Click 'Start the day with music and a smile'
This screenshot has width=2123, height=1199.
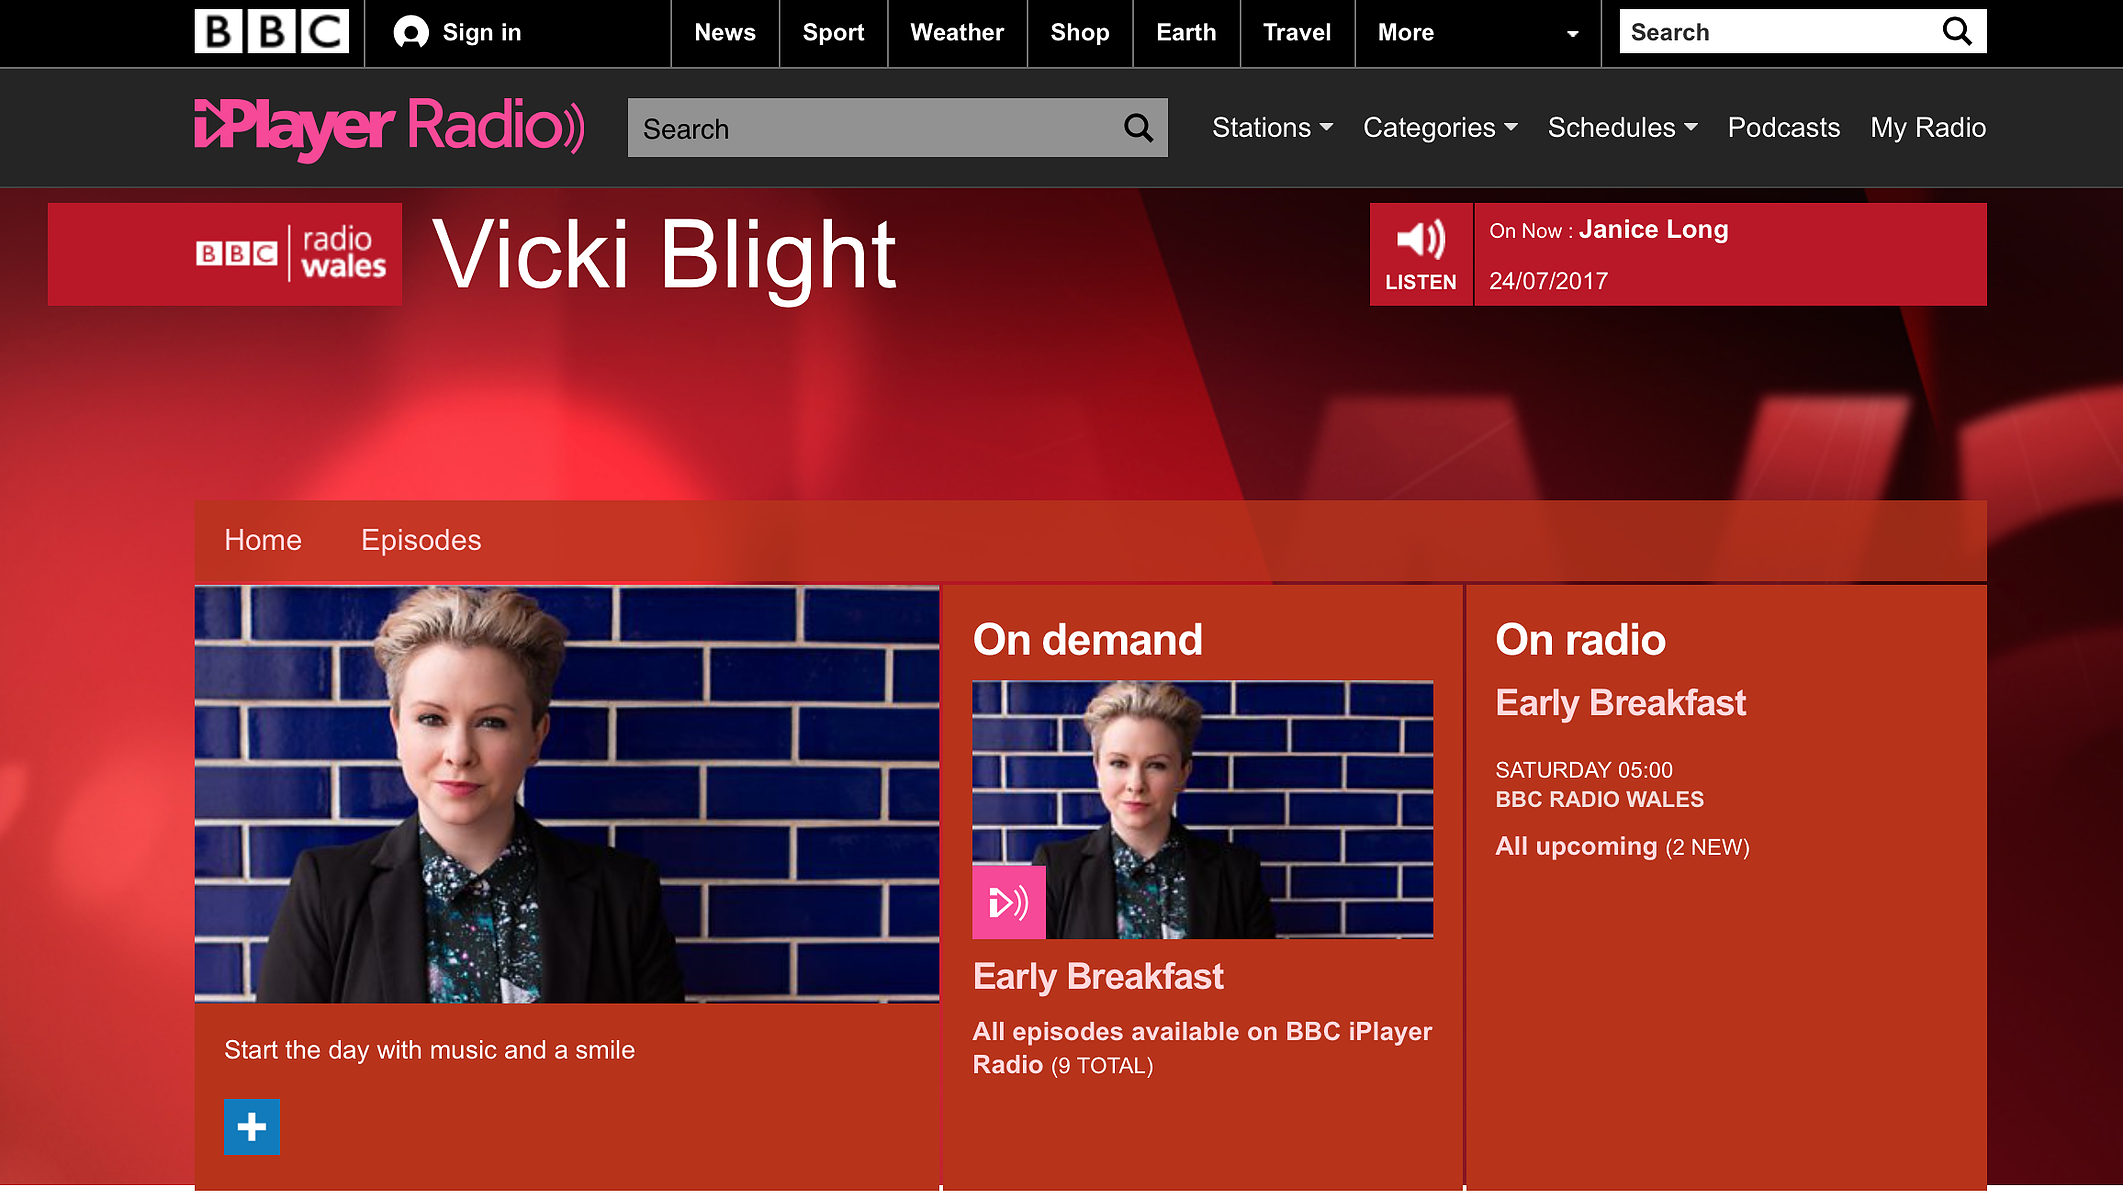[x=429, y=1050]
